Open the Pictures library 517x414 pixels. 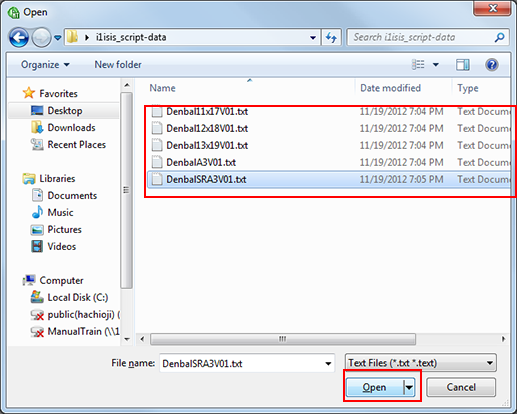[x=64, y=230]
